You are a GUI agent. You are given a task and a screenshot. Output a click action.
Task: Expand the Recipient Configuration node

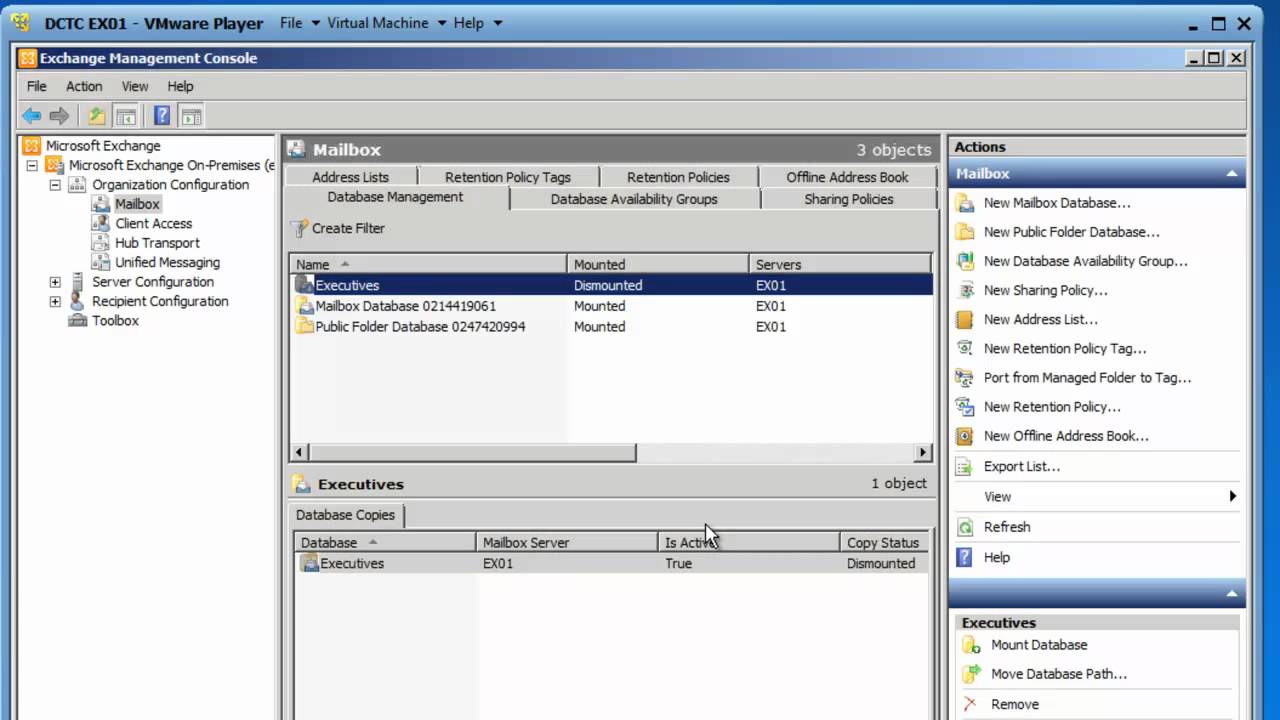(55, 301)
